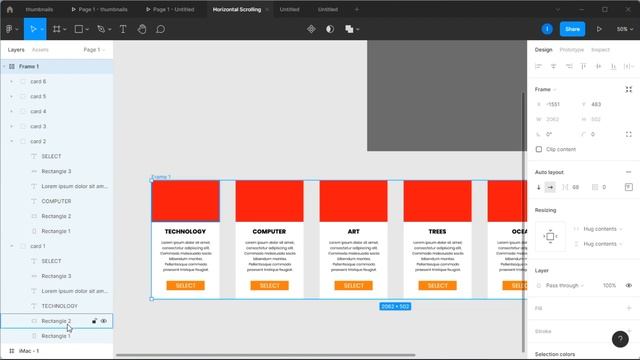The width and height of the screenshot is (640, 360).
Task: Click the Present play icon
Action: [x=599, y=29]
